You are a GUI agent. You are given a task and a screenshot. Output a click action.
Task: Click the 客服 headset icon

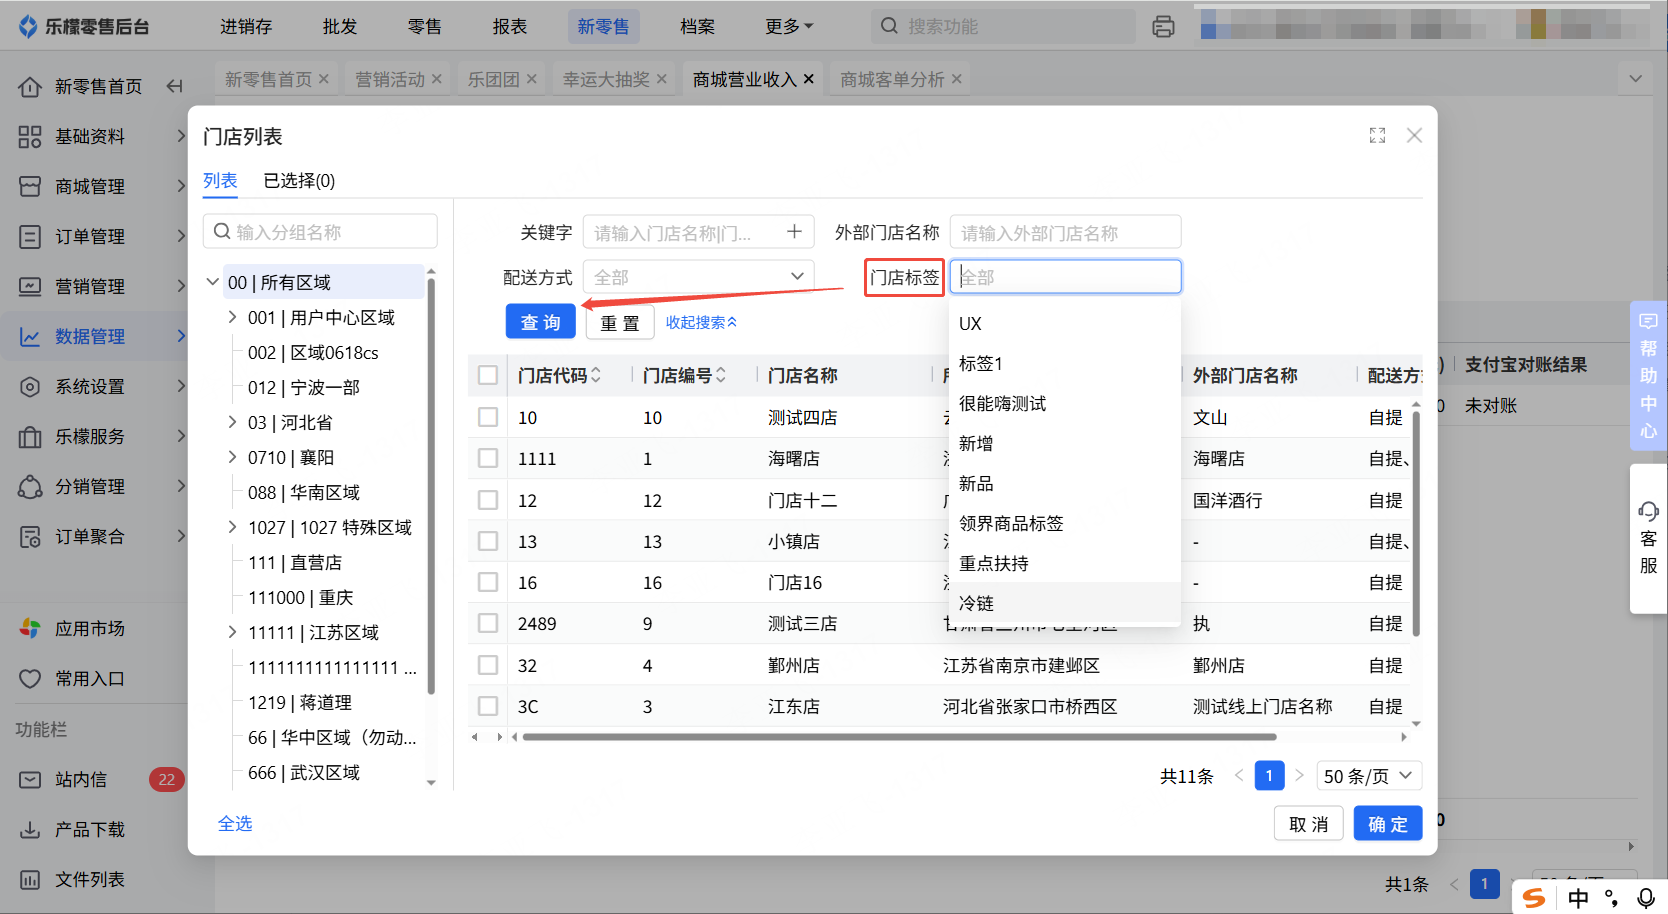click(1648, 512)
